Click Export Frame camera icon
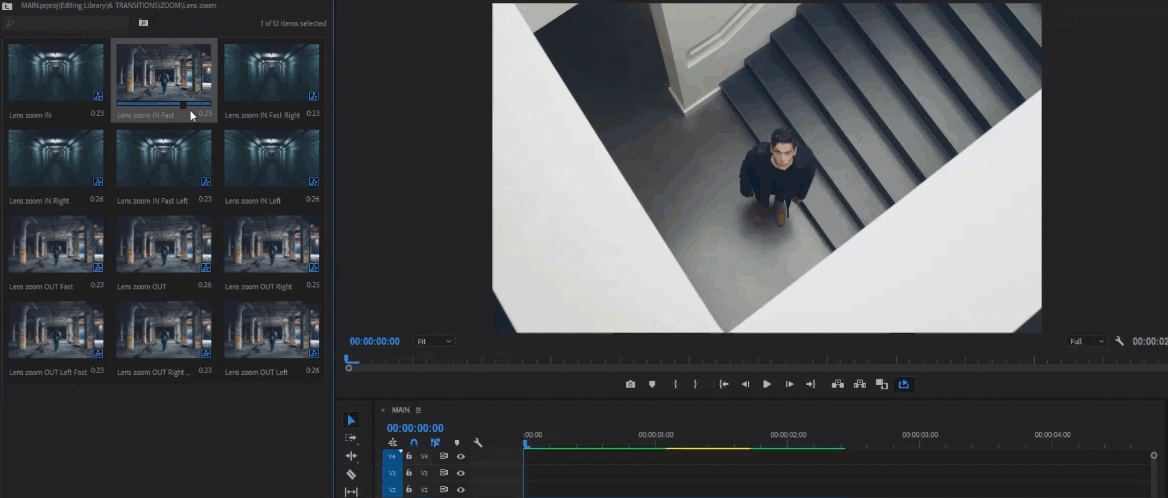The width and height of the screenshot is (1168, 498). click(x=630, y=384)
